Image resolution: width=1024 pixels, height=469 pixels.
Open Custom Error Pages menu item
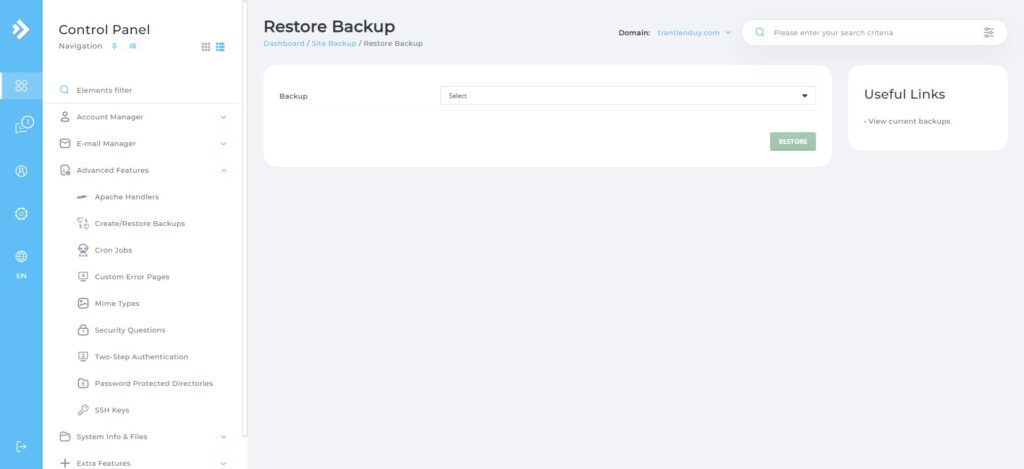click(x=132, y=277)
